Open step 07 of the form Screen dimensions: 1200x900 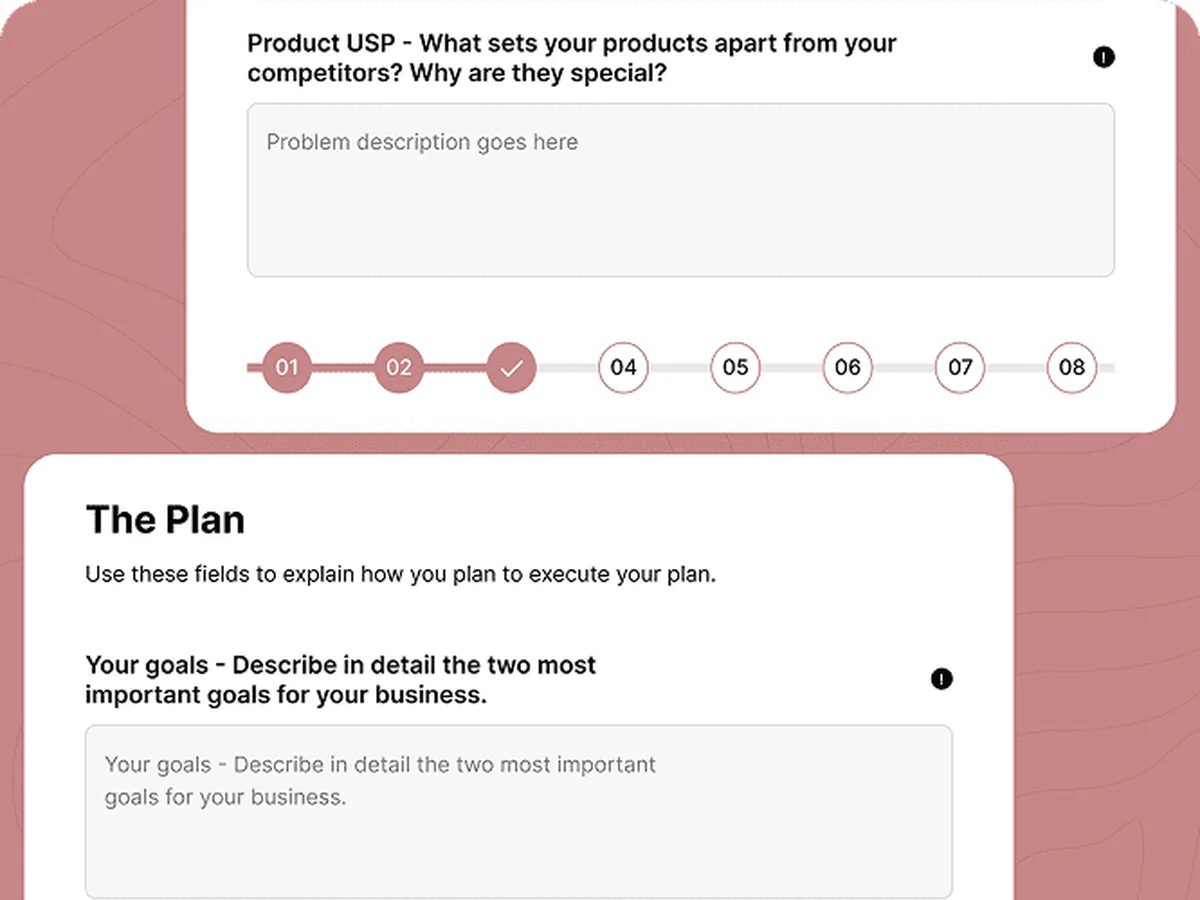tap(960, 368)
